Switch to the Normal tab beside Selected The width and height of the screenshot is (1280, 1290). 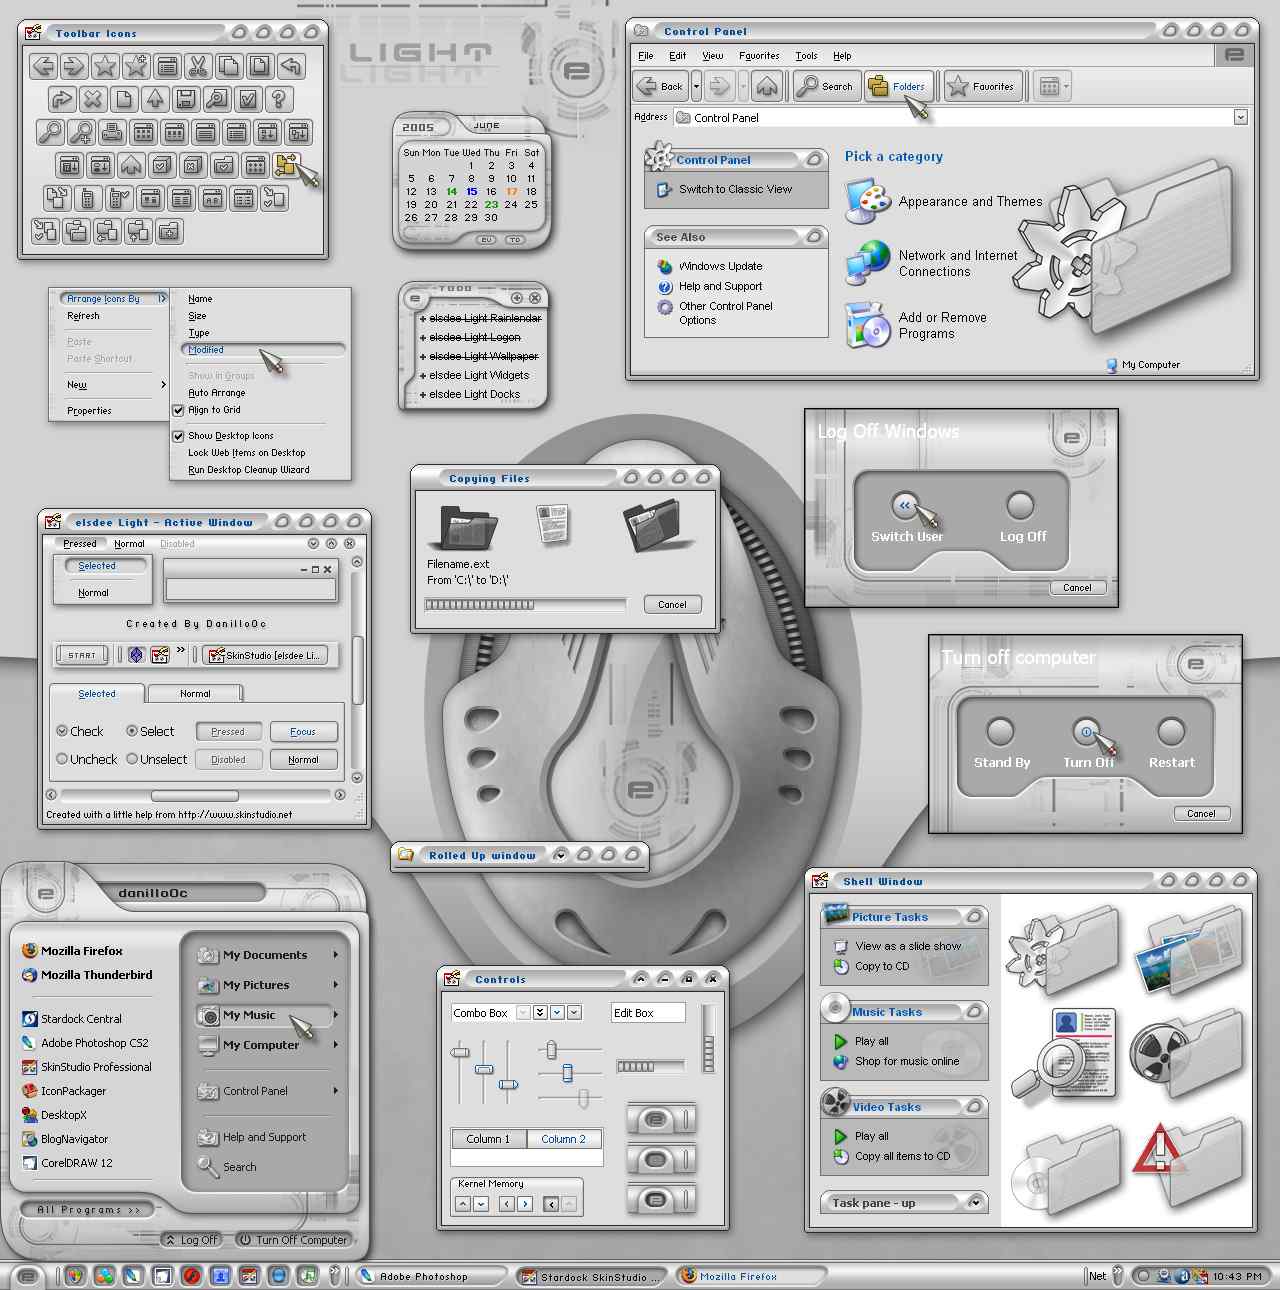pyautogui.click(x=195, y=693)
